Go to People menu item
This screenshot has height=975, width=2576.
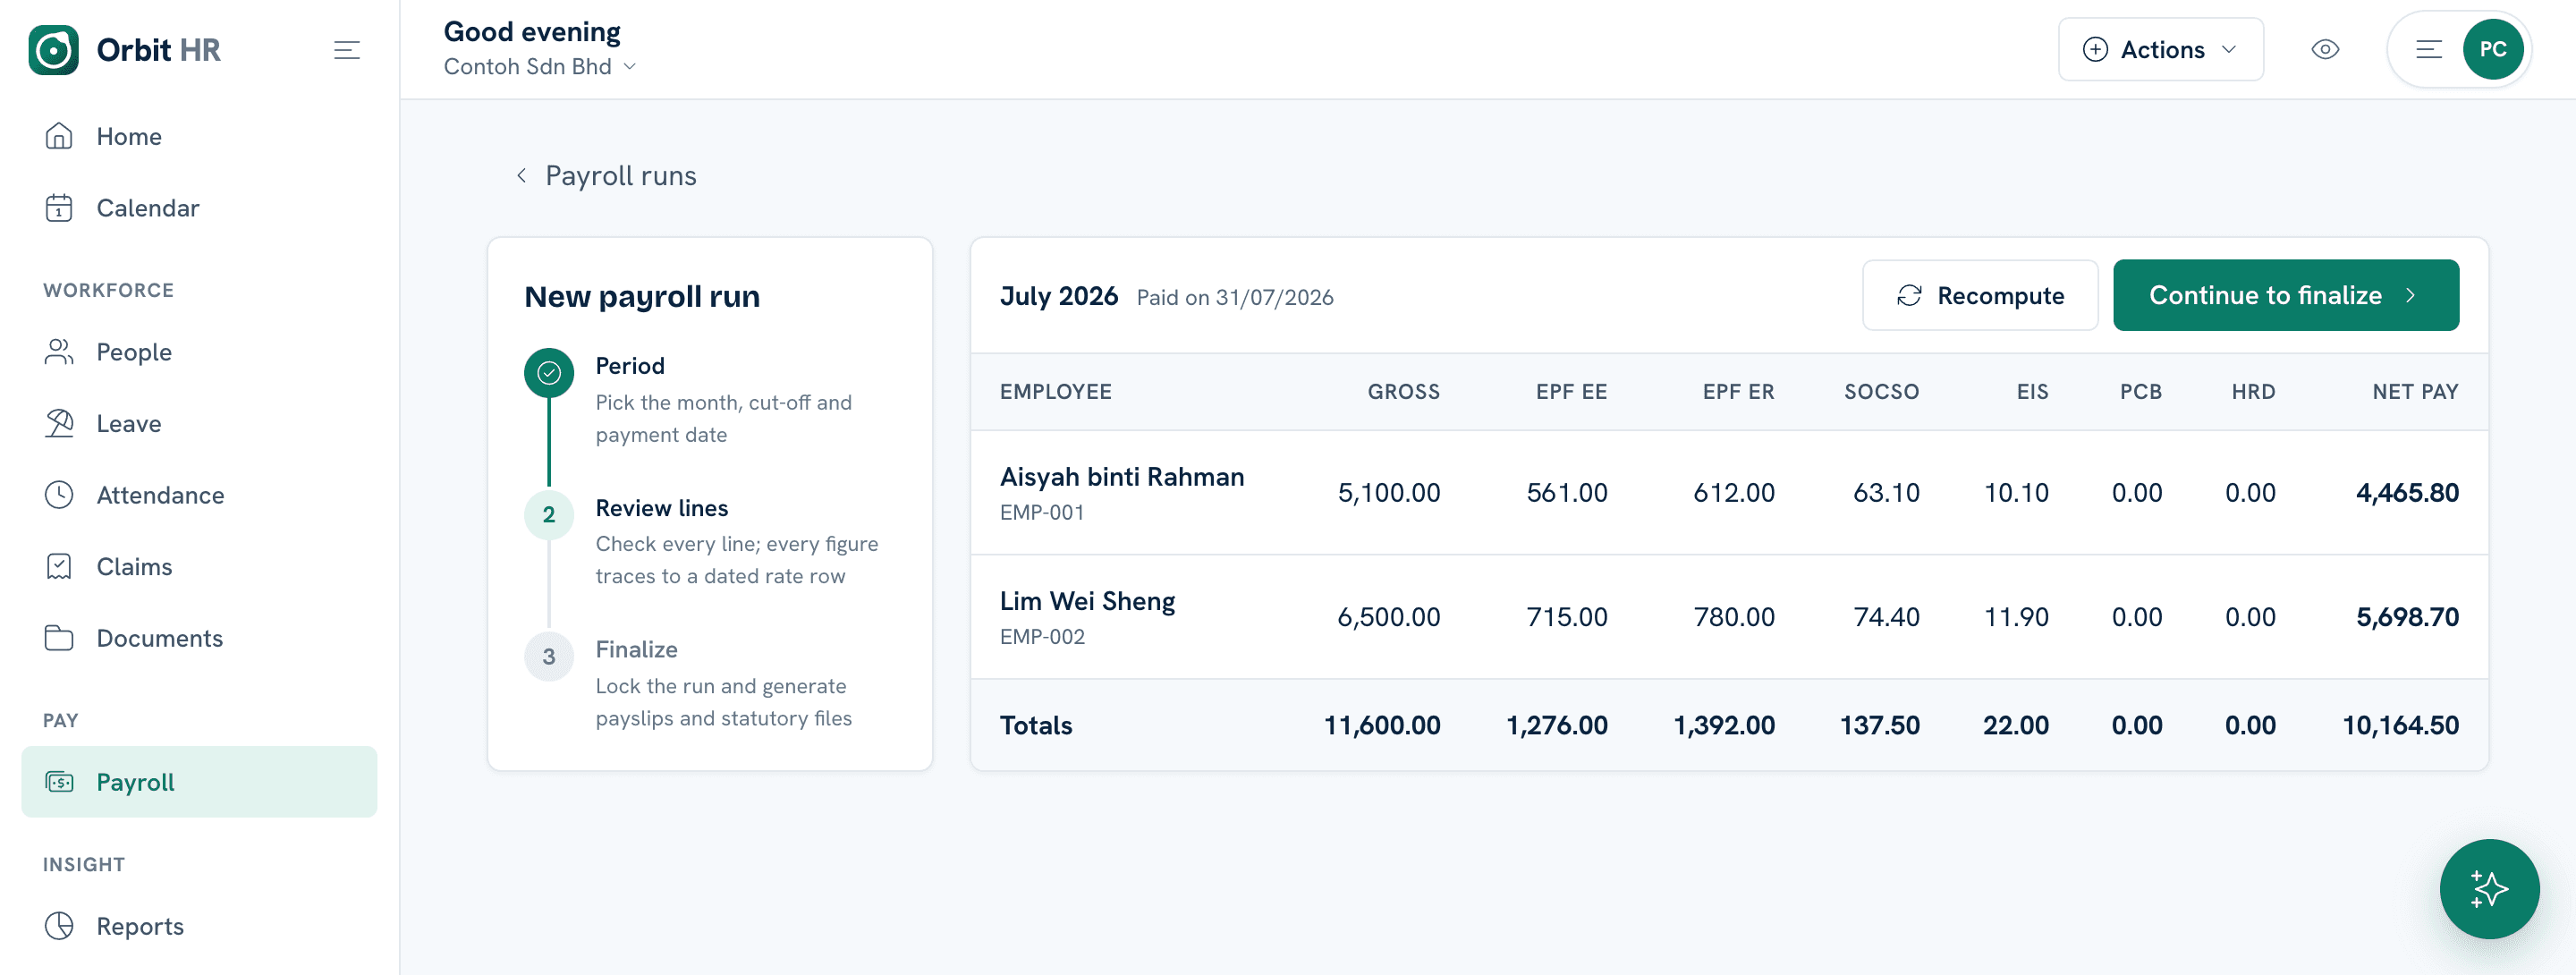coord(199,352)
